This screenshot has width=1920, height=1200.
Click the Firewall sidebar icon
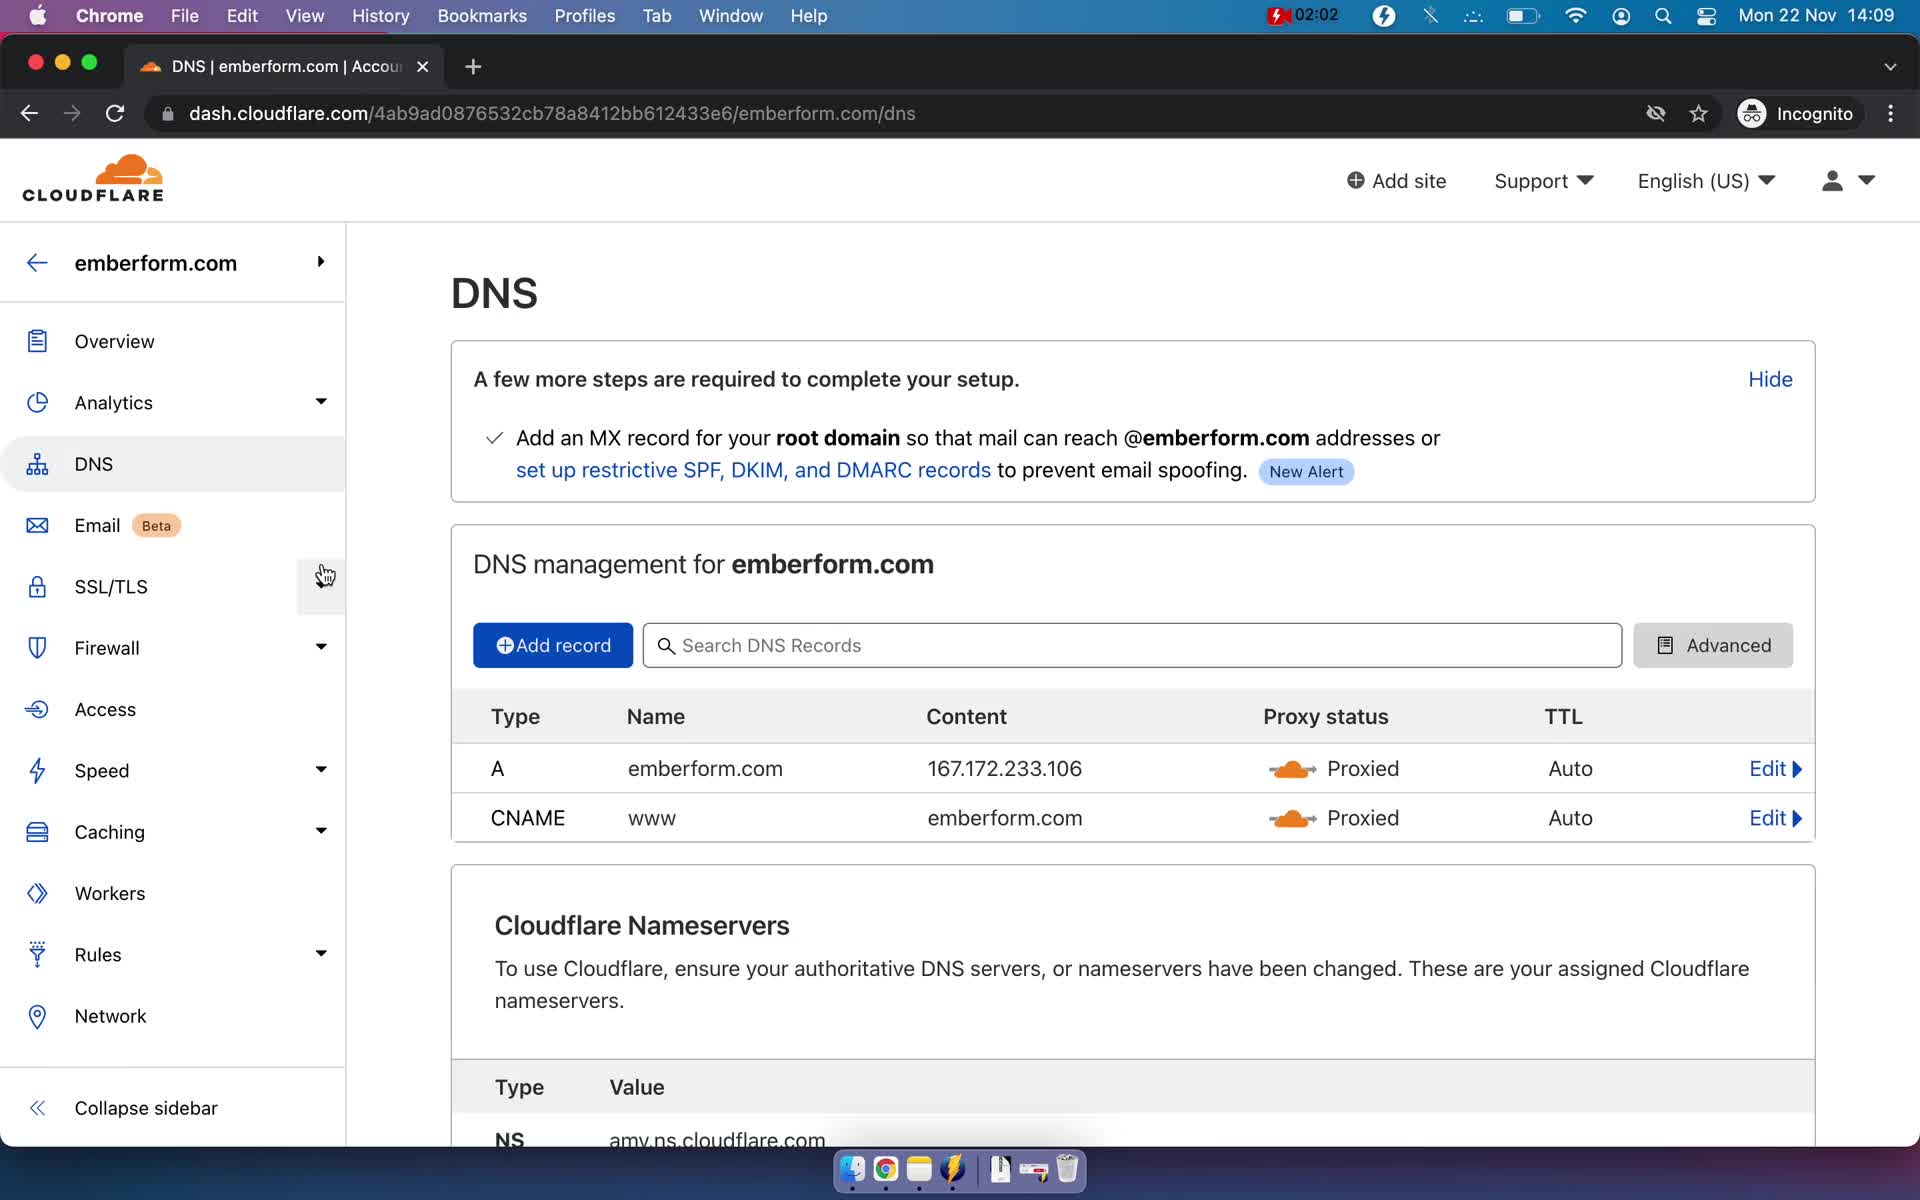click(x=37, y=647)
